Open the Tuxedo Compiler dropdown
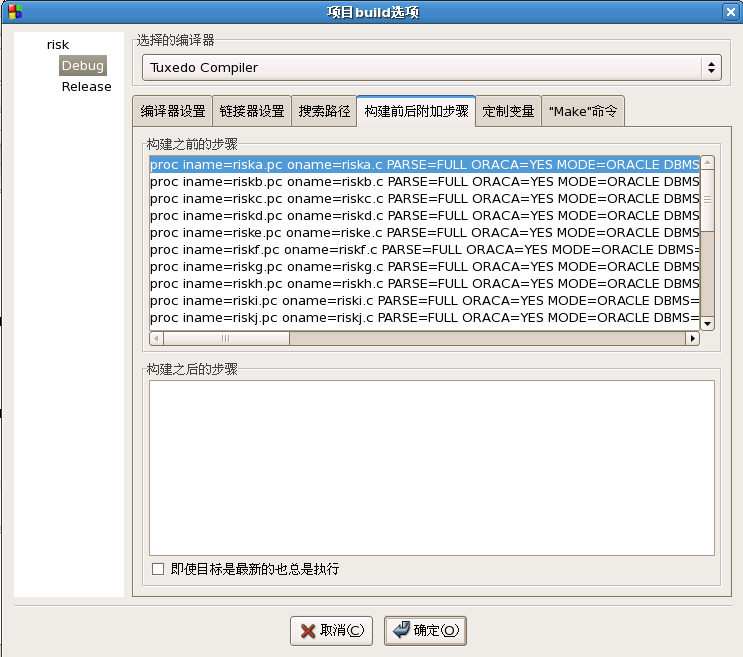Screen dimensions: 743x657 click(x=431, y=67)
